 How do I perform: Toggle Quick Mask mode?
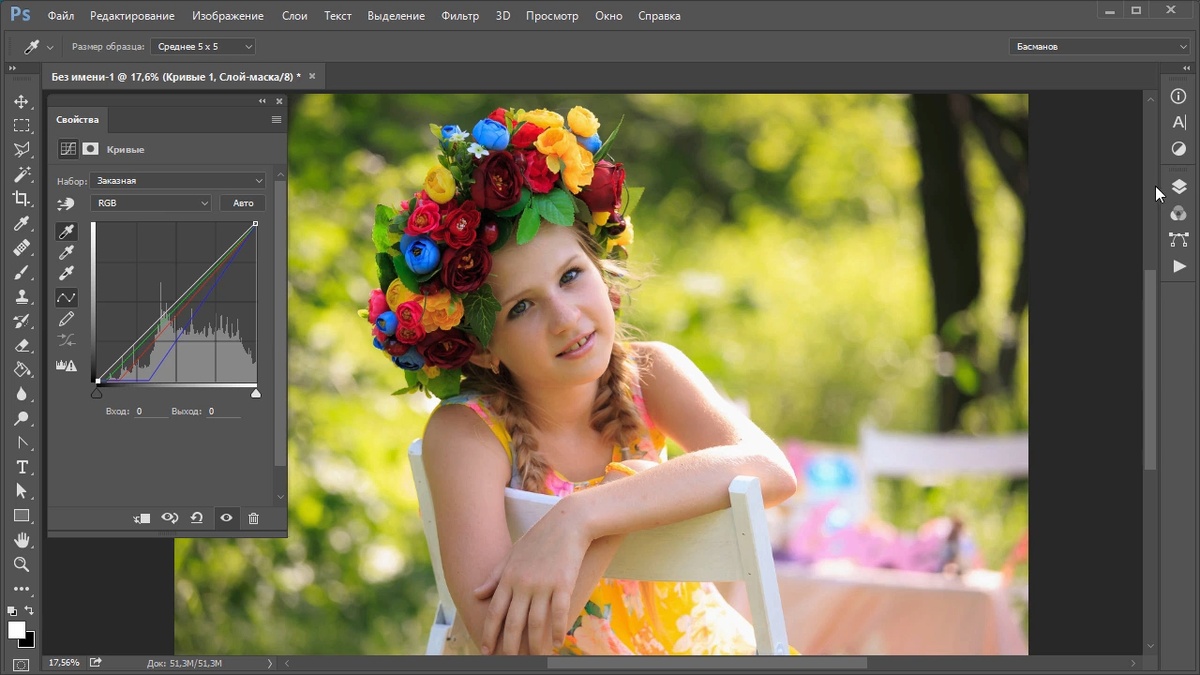click(x=21, y=664)
